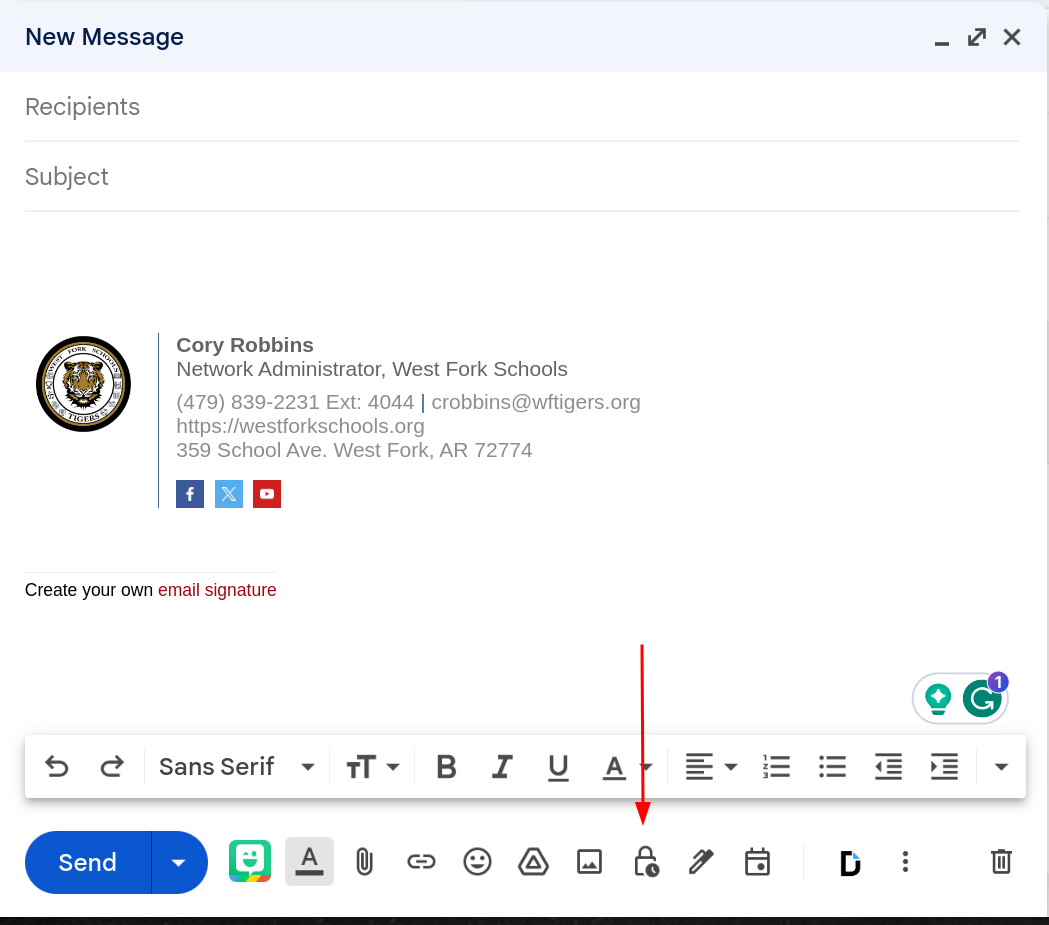Image resolution: width=1049 pixels, height=925 pixels.
Task: Toggle bold formatting
Action: [446, 766]
